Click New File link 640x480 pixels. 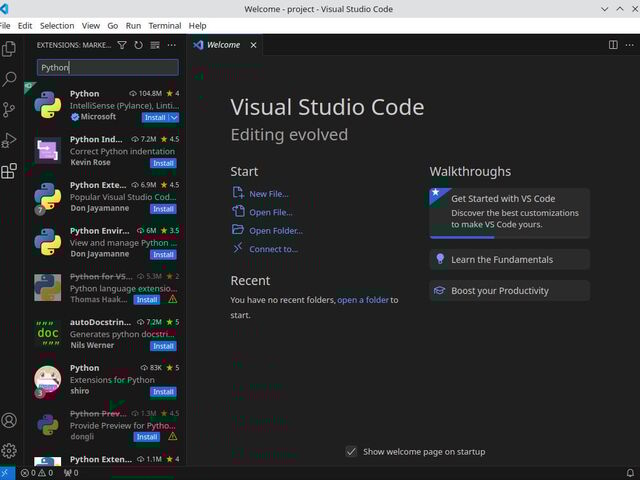(269, 194)
